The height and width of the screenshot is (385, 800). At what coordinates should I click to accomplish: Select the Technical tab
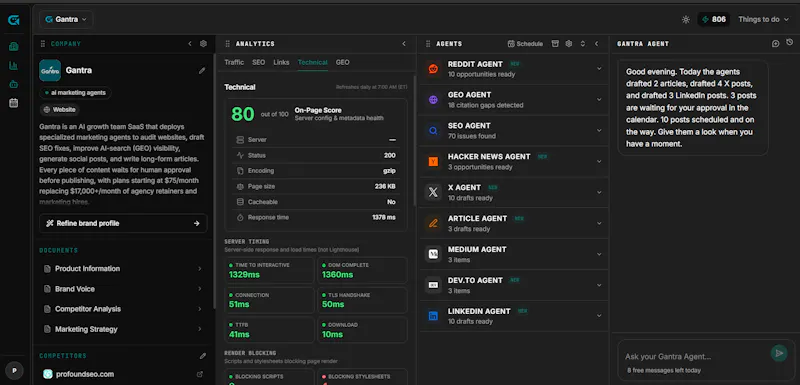click(313, 62)
